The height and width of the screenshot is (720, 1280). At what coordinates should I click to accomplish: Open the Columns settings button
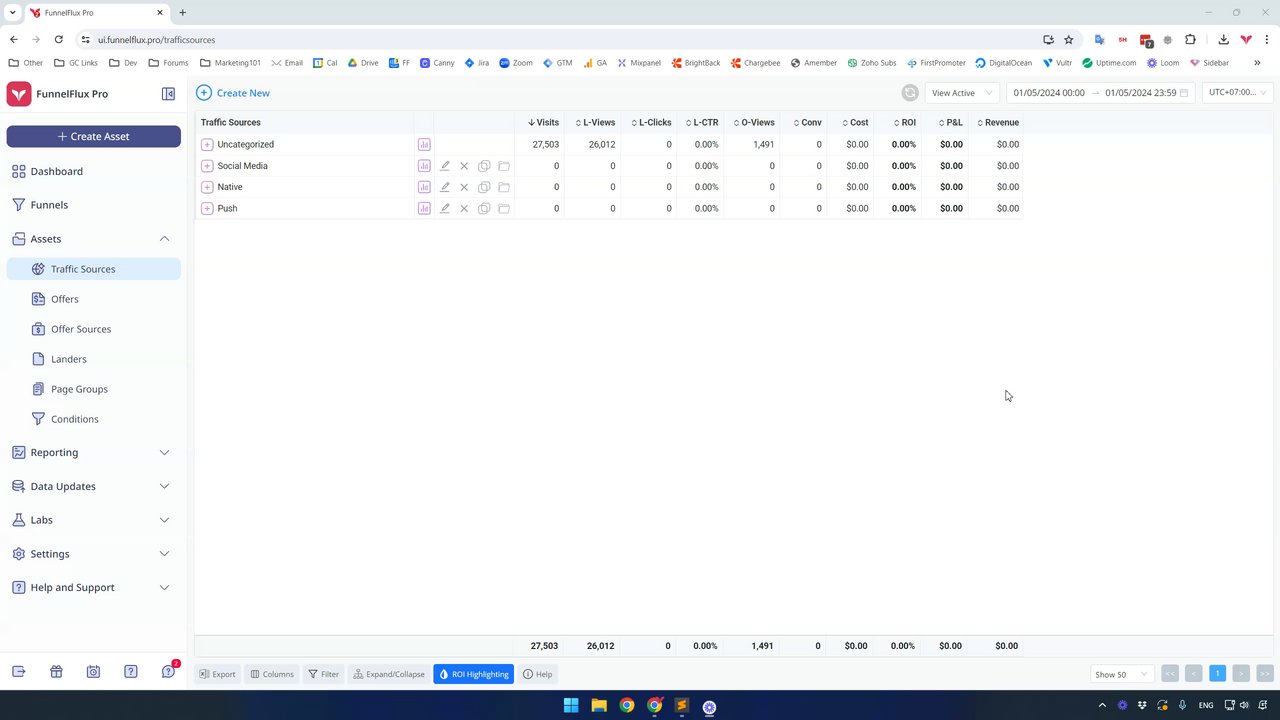[272, 674]
